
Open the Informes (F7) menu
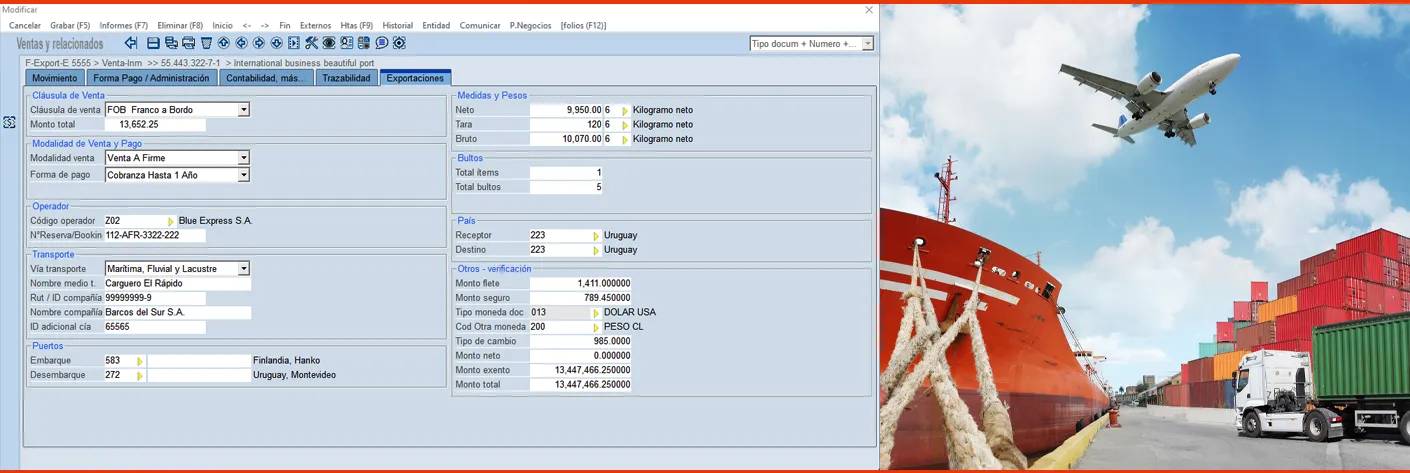[123, 25]
